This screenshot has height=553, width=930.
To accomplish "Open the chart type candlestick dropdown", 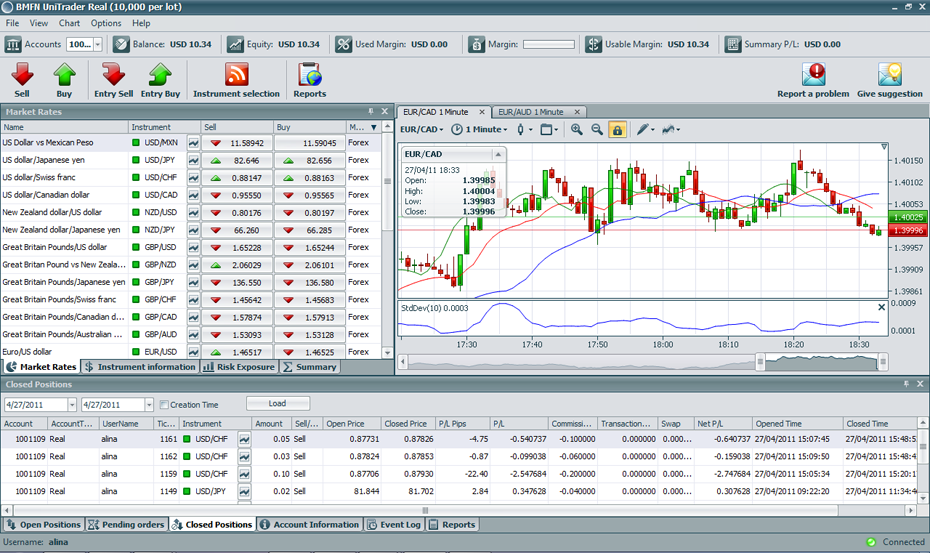I will [x=524, y=129].
